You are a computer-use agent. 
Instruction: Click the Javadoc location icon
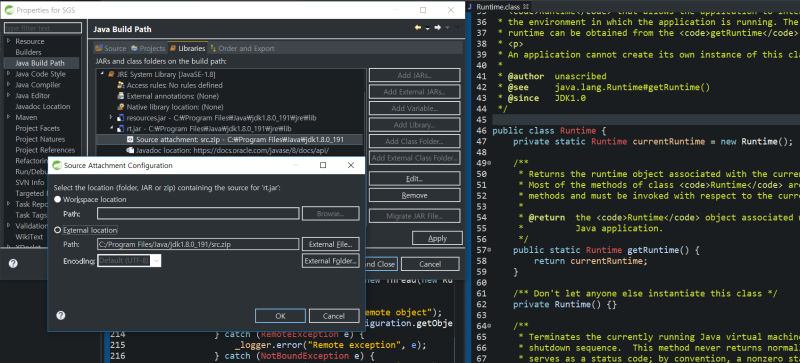point(131,150)
